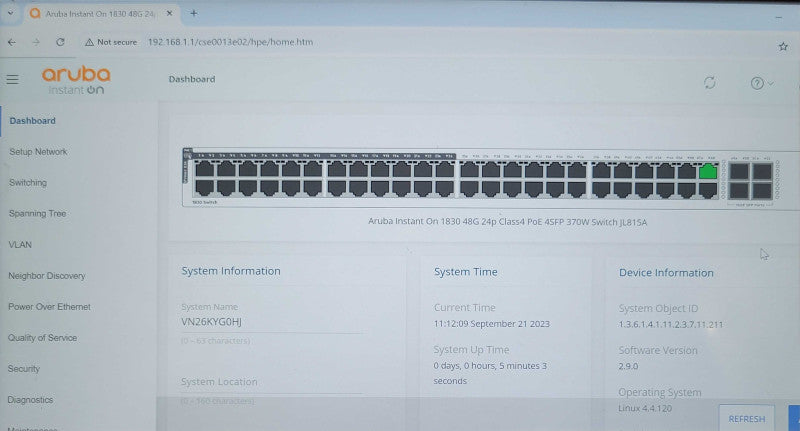Open the help question mark menu
The height and width of the screenshot is (431, 800).
(x=762, y=83)
